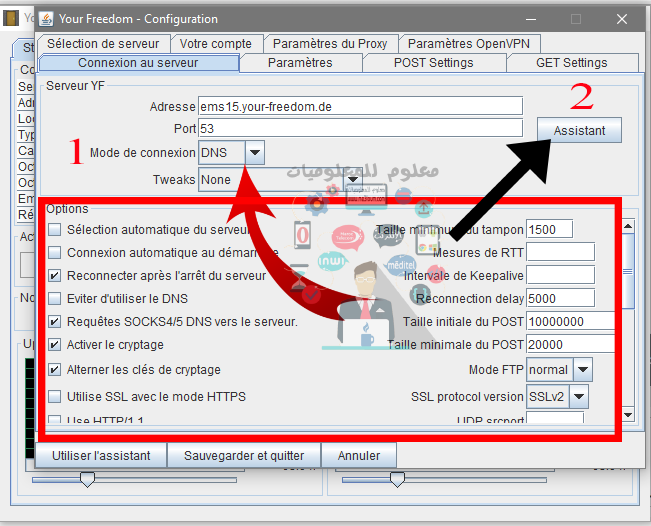Click the Taille initiale du POST field

(x=570, y=322)
